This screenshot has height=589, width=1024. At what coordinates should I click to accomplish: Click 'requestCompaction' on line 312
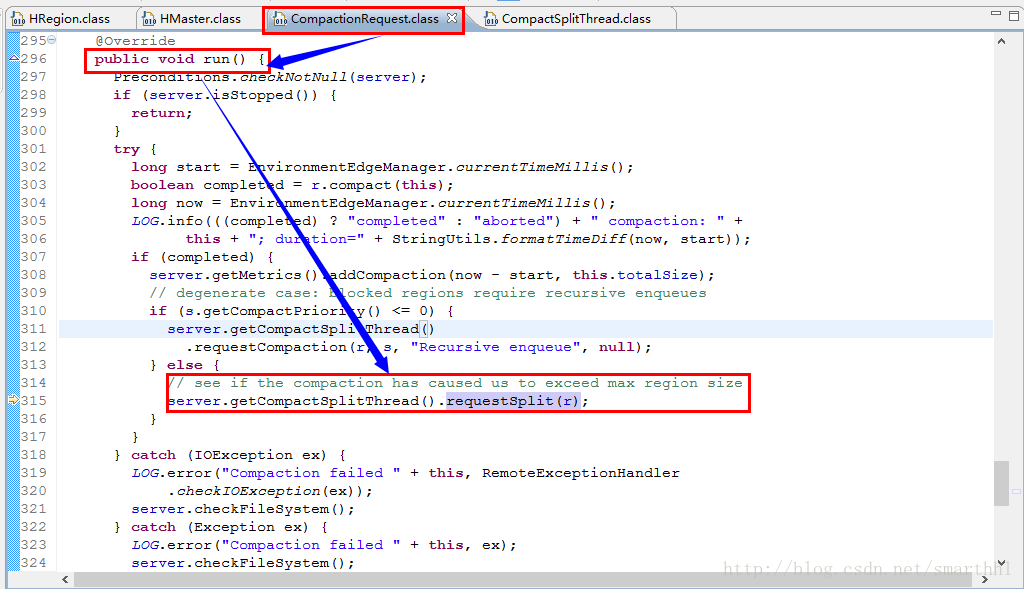pos(270,347)
